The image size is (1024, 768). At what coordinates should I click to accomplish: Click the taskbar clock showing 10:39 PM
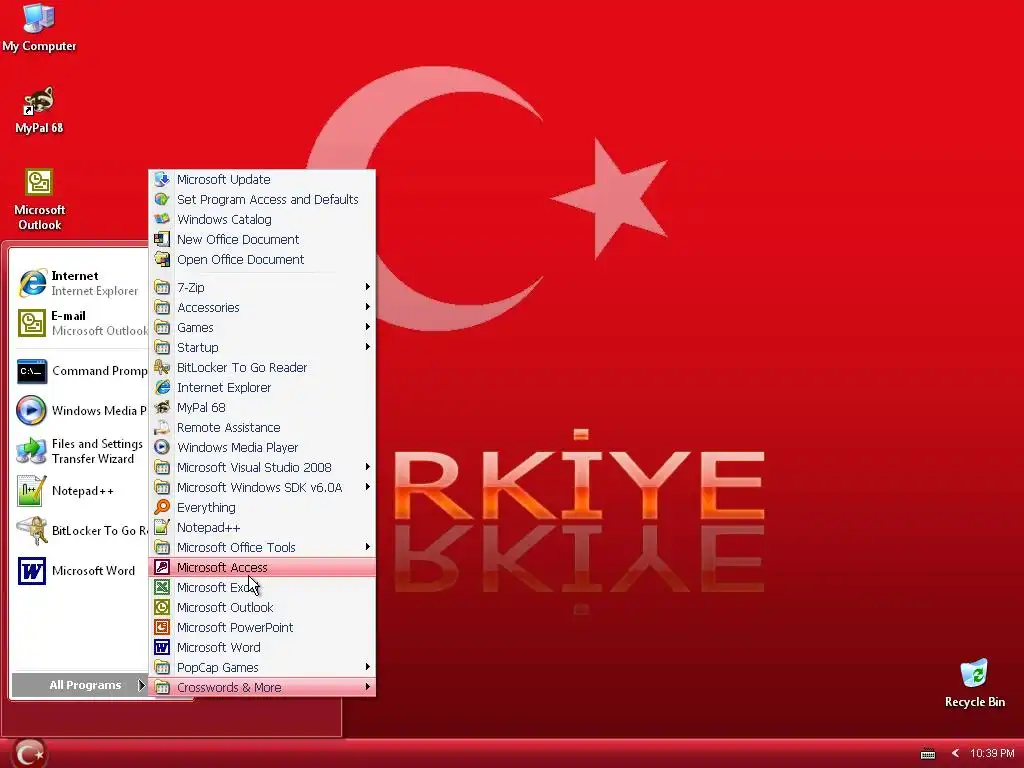click(x=992, y=754)
